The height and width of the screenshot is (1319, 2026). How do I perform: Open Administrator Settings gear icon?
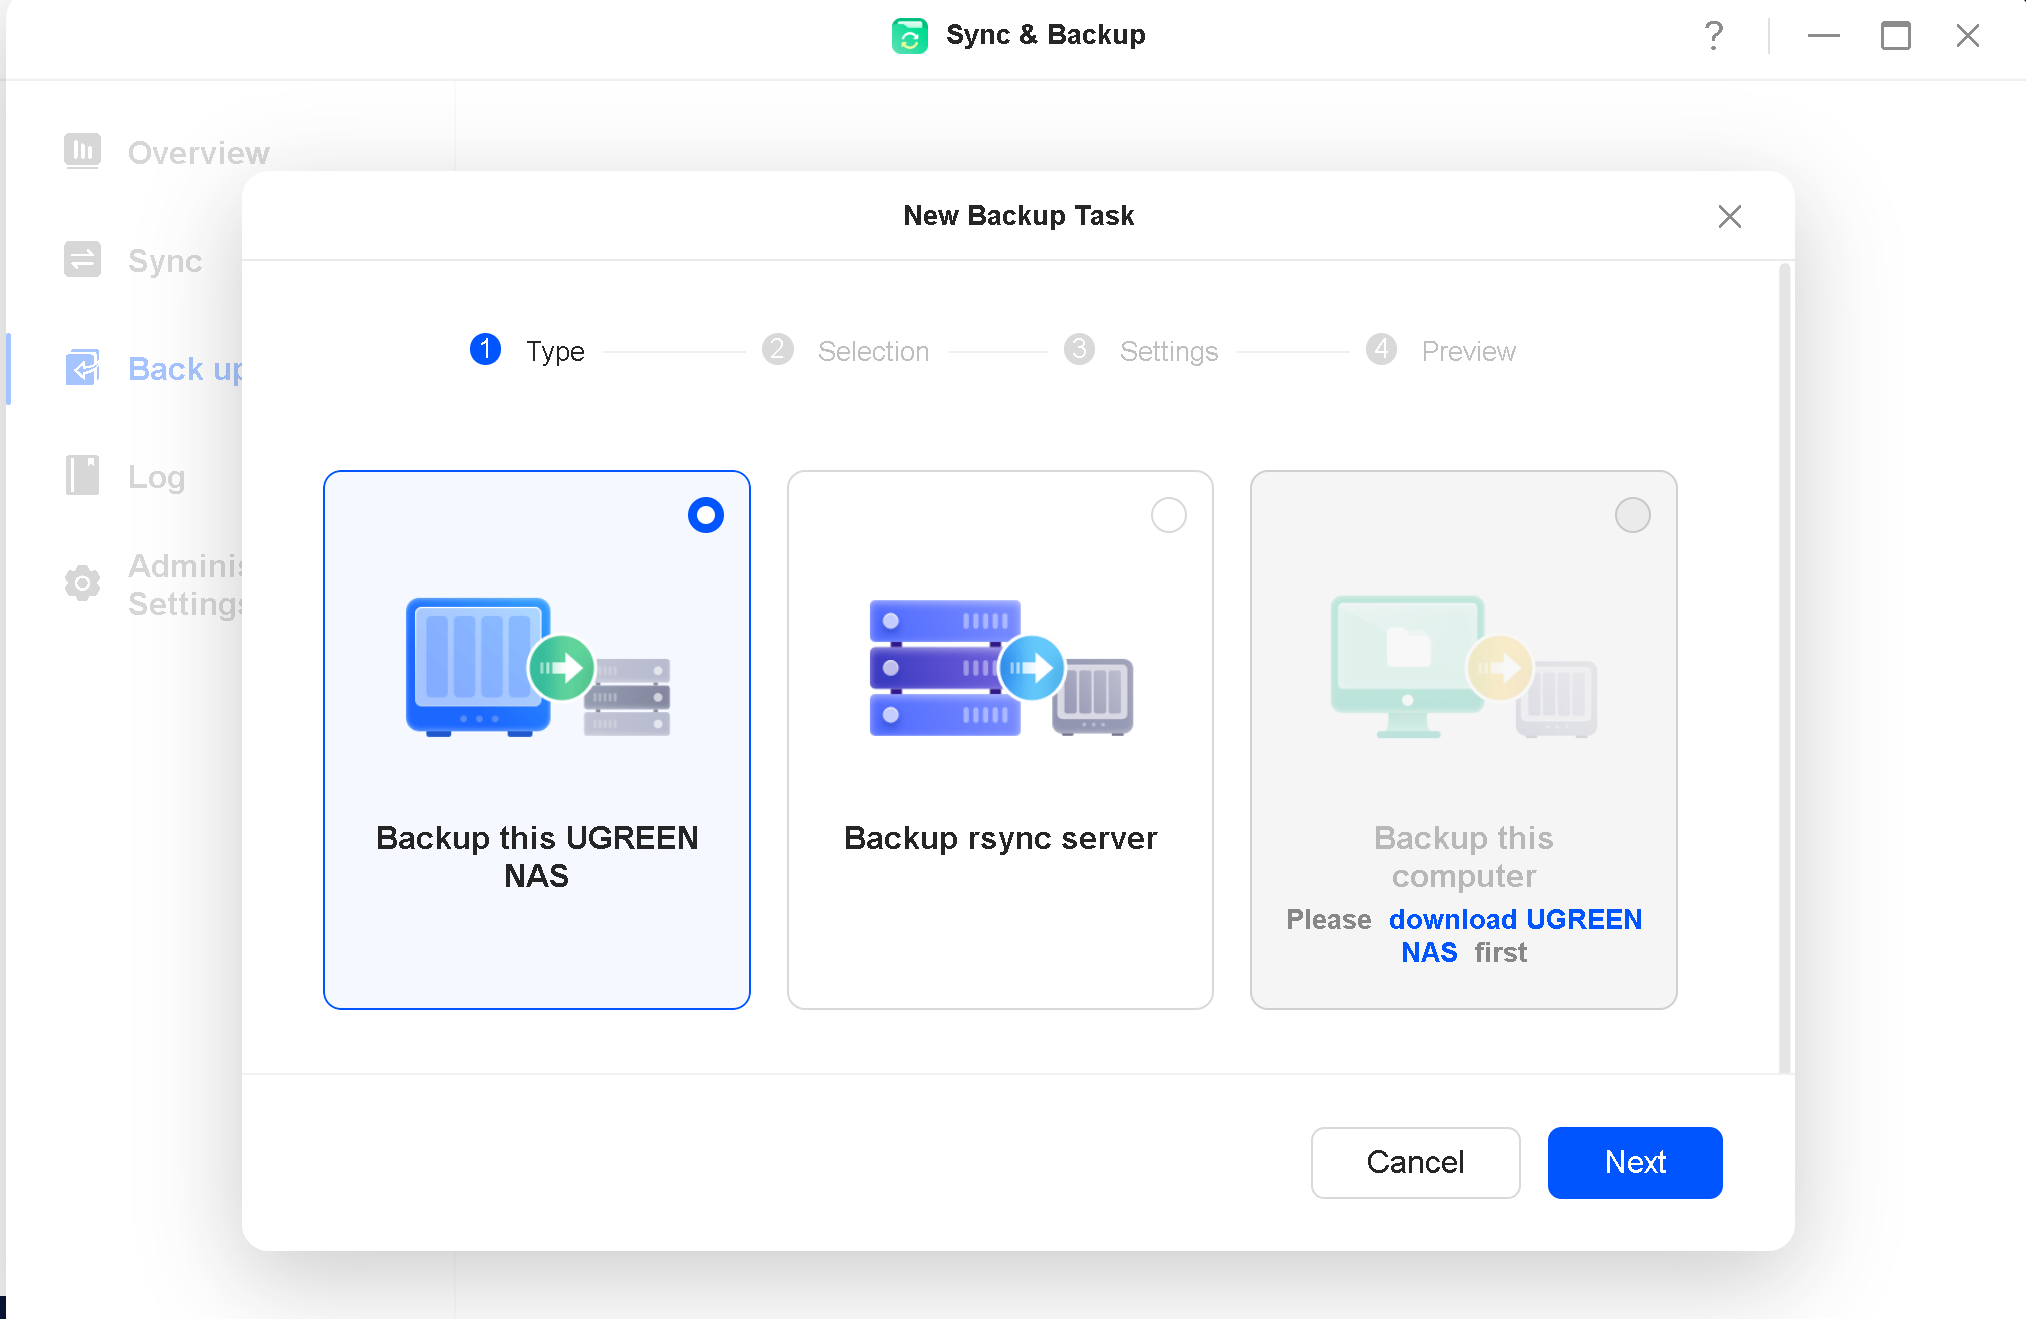click(83, 583)
